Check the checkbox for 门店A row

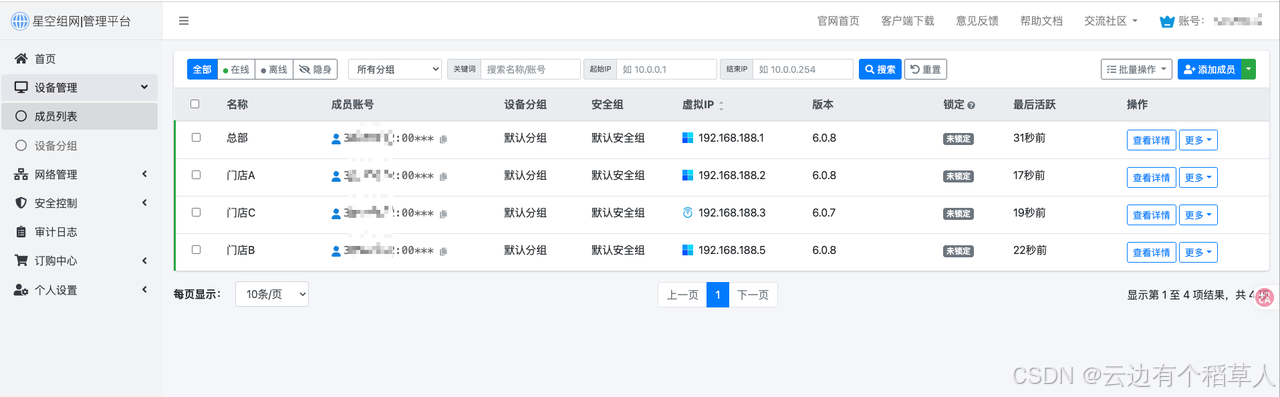196,175
